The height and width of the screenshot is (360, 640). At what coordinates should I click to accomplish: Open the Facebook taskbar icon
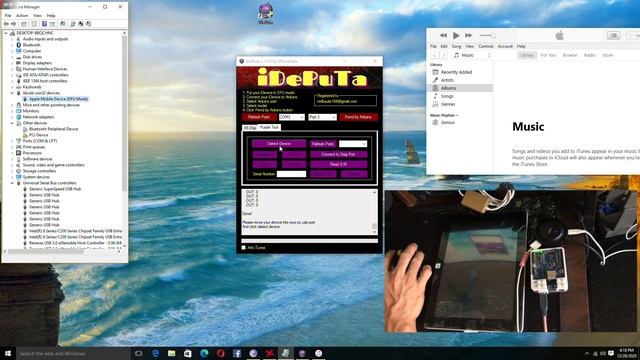237,353
